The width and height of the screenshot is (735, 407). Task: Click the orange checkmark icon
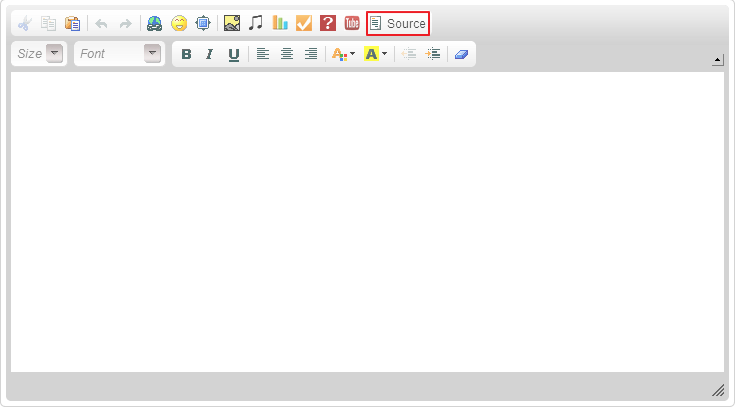click(304, 23)
